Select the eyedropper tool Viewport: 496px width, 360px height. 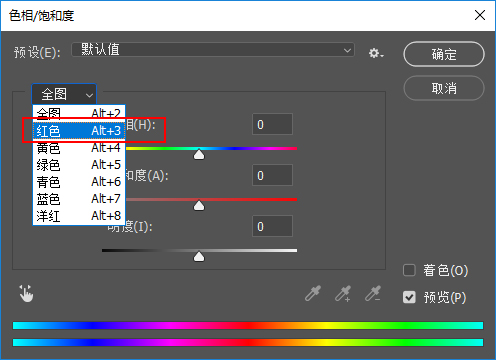tap(313, 293)
